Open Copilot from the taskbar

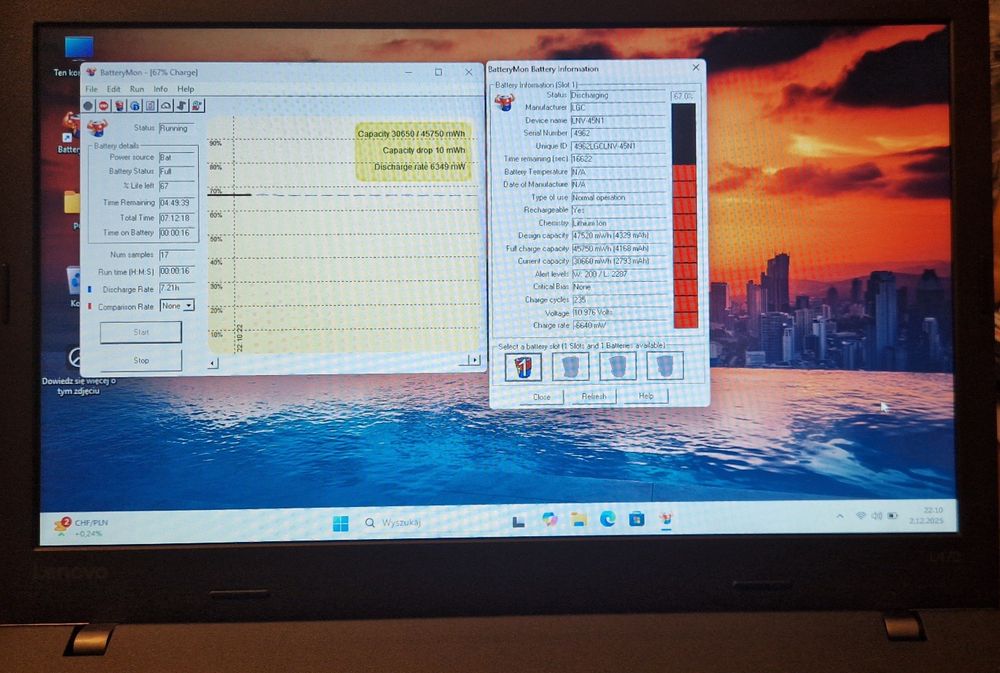tap(549, 520)
